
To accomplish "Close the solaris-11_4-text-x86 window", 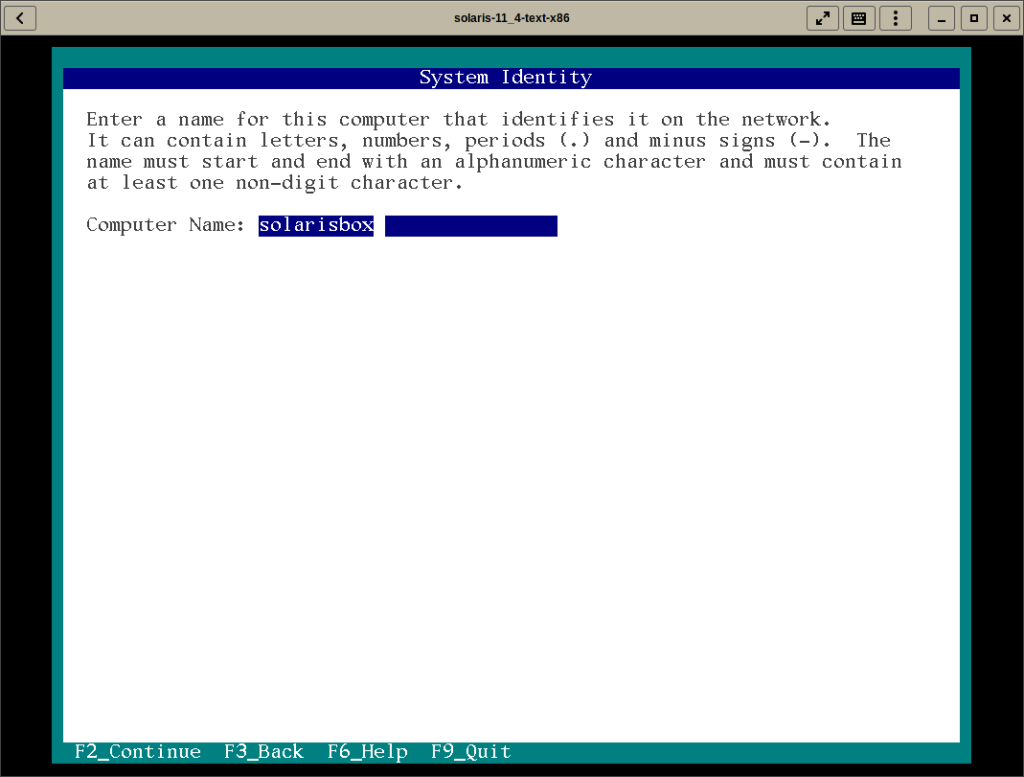I will [1006, 18].
